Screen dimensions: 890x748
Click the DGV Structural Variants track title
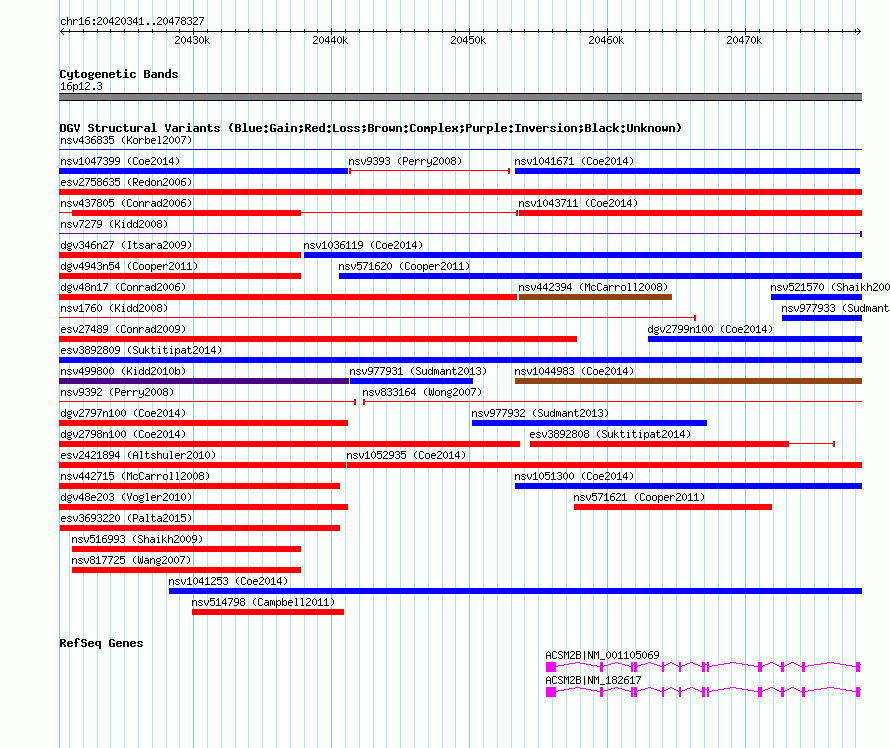(370, 128)
